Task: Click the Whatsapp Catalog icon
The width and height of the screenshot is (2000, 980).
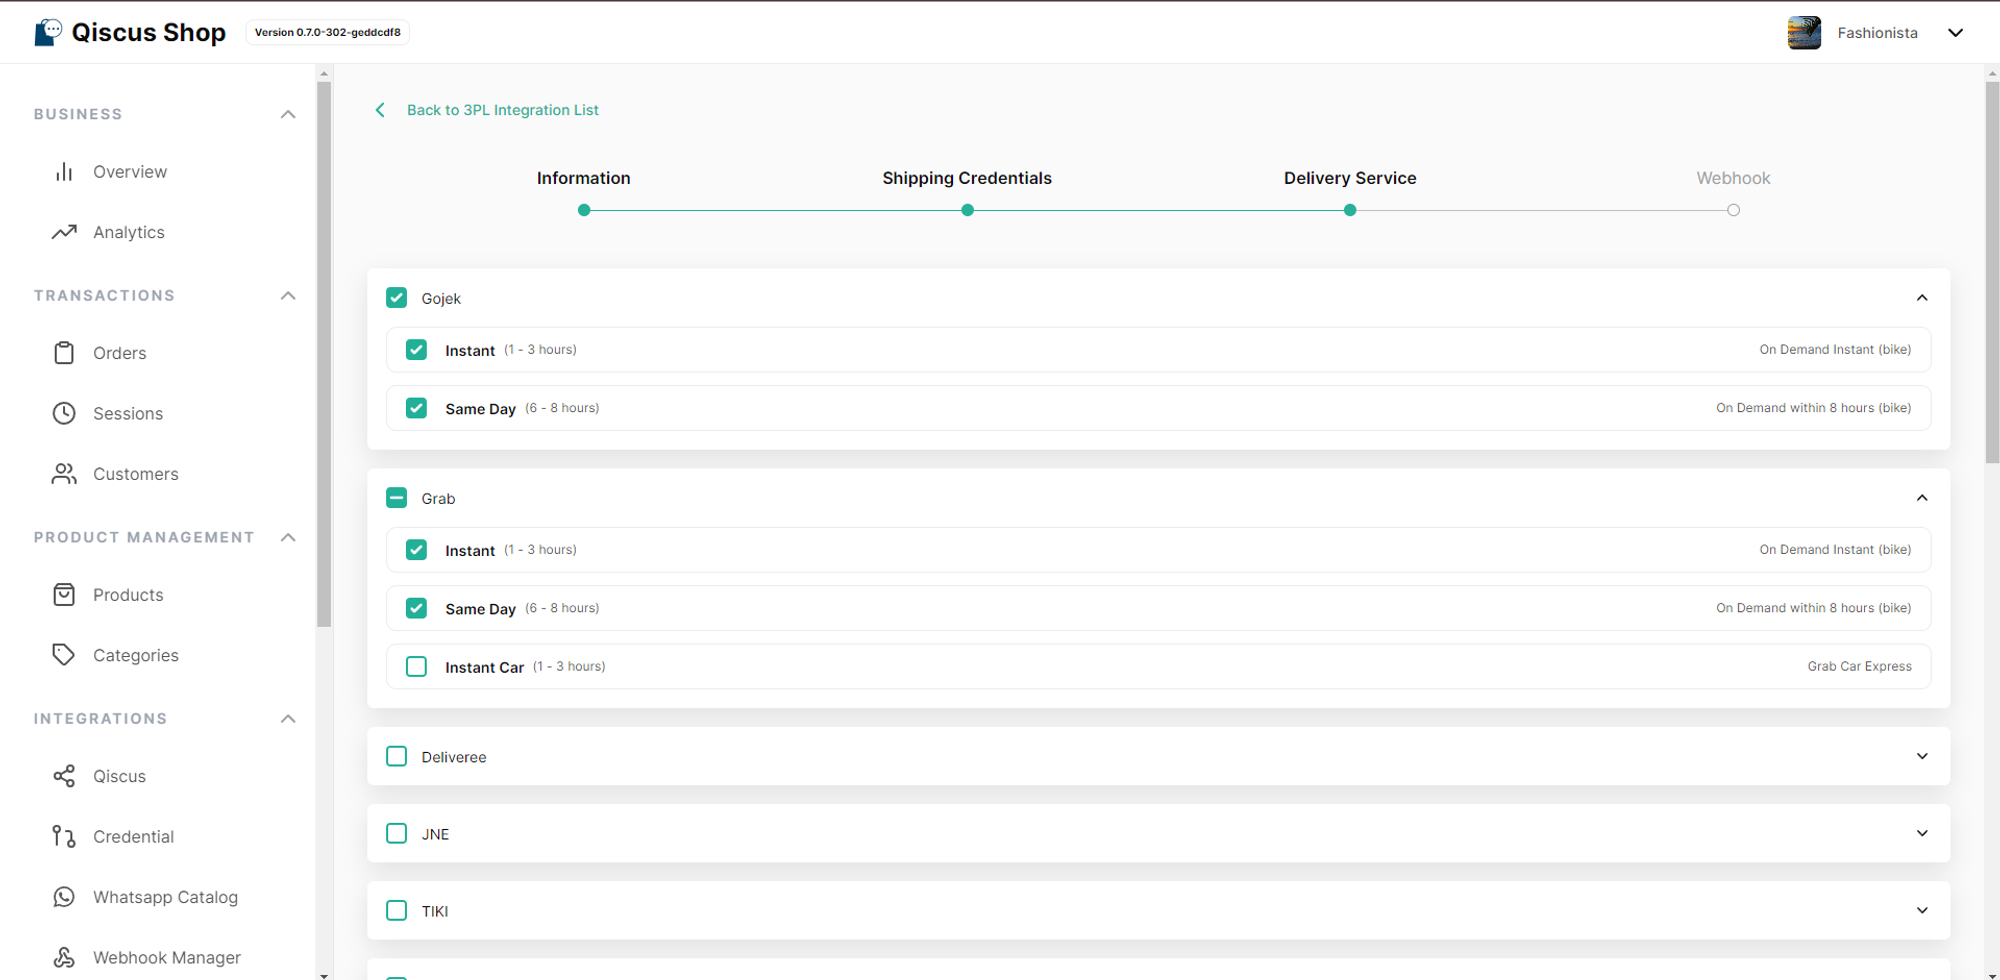Action: pyautogui.click(x=64, y=897)
